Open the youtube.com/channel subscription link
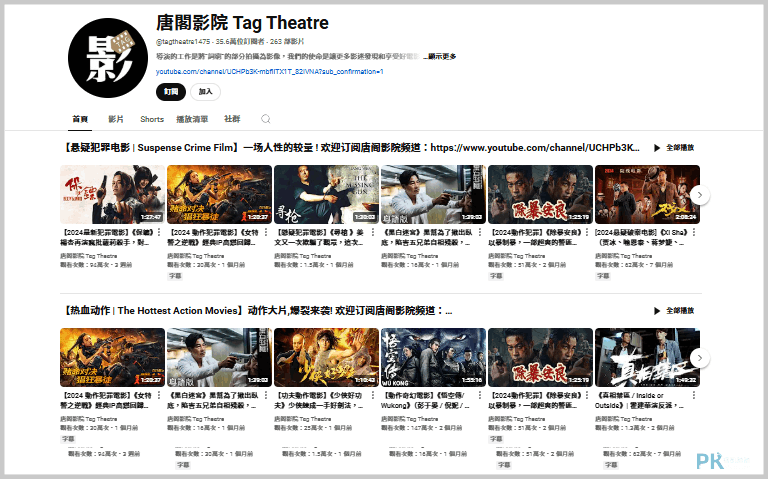The width and height of the screenshot is (768, 479). [269, 72]
